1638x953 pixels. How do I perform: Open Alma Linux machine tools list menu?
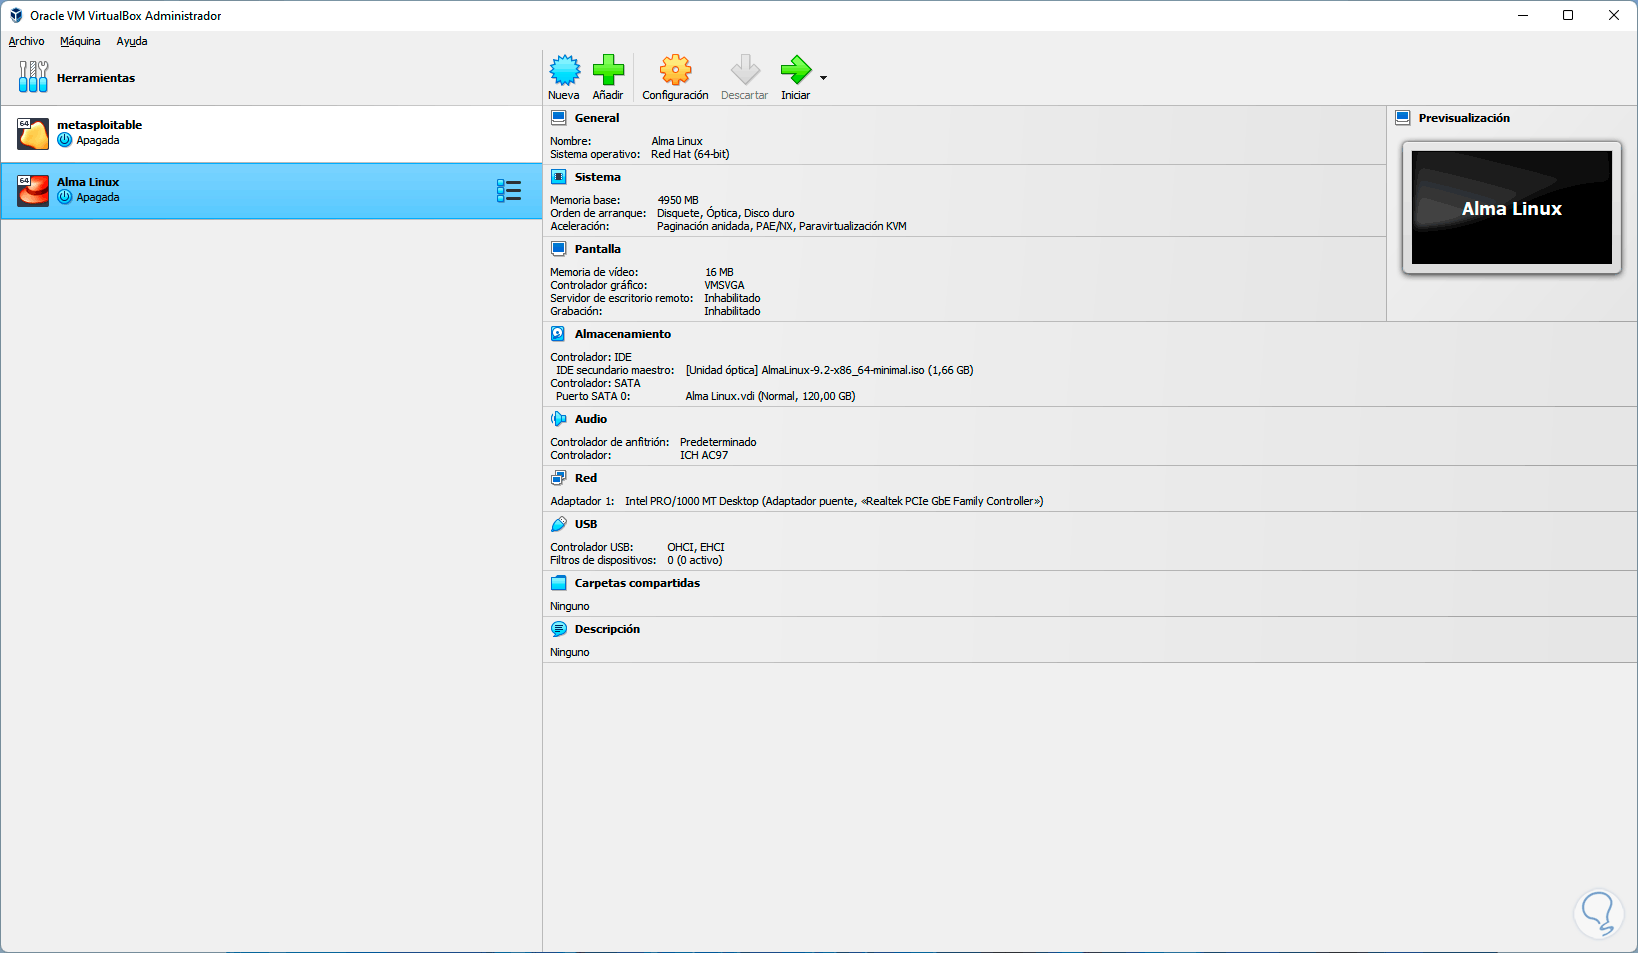tap(509, 191)
